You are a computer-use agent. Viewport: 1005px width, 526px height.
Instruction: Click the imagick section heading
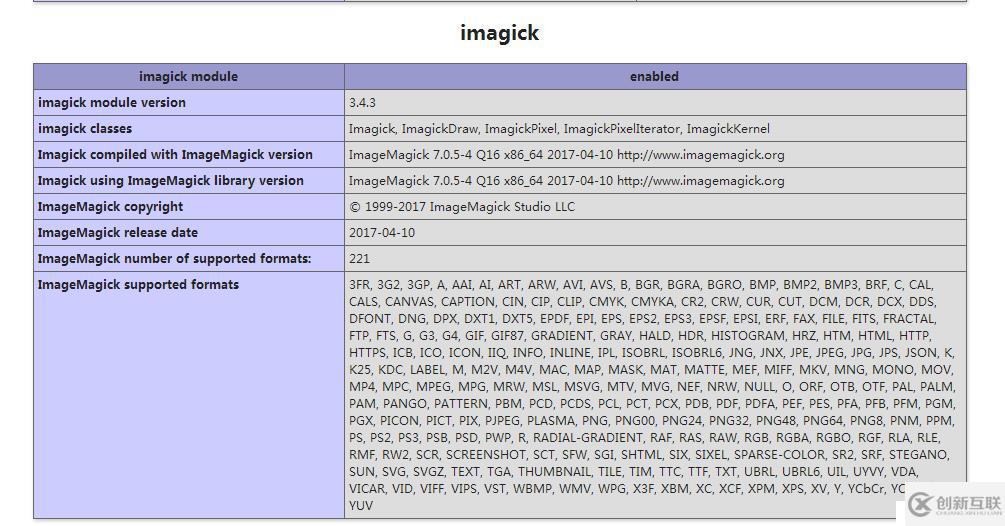coord(499,33)
